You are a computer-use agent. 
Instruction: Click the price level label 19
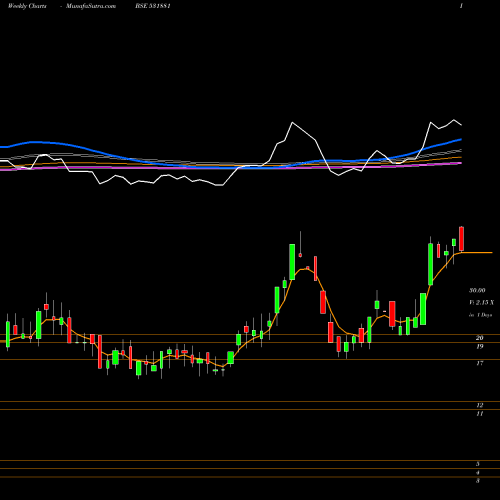pos(480,346)
